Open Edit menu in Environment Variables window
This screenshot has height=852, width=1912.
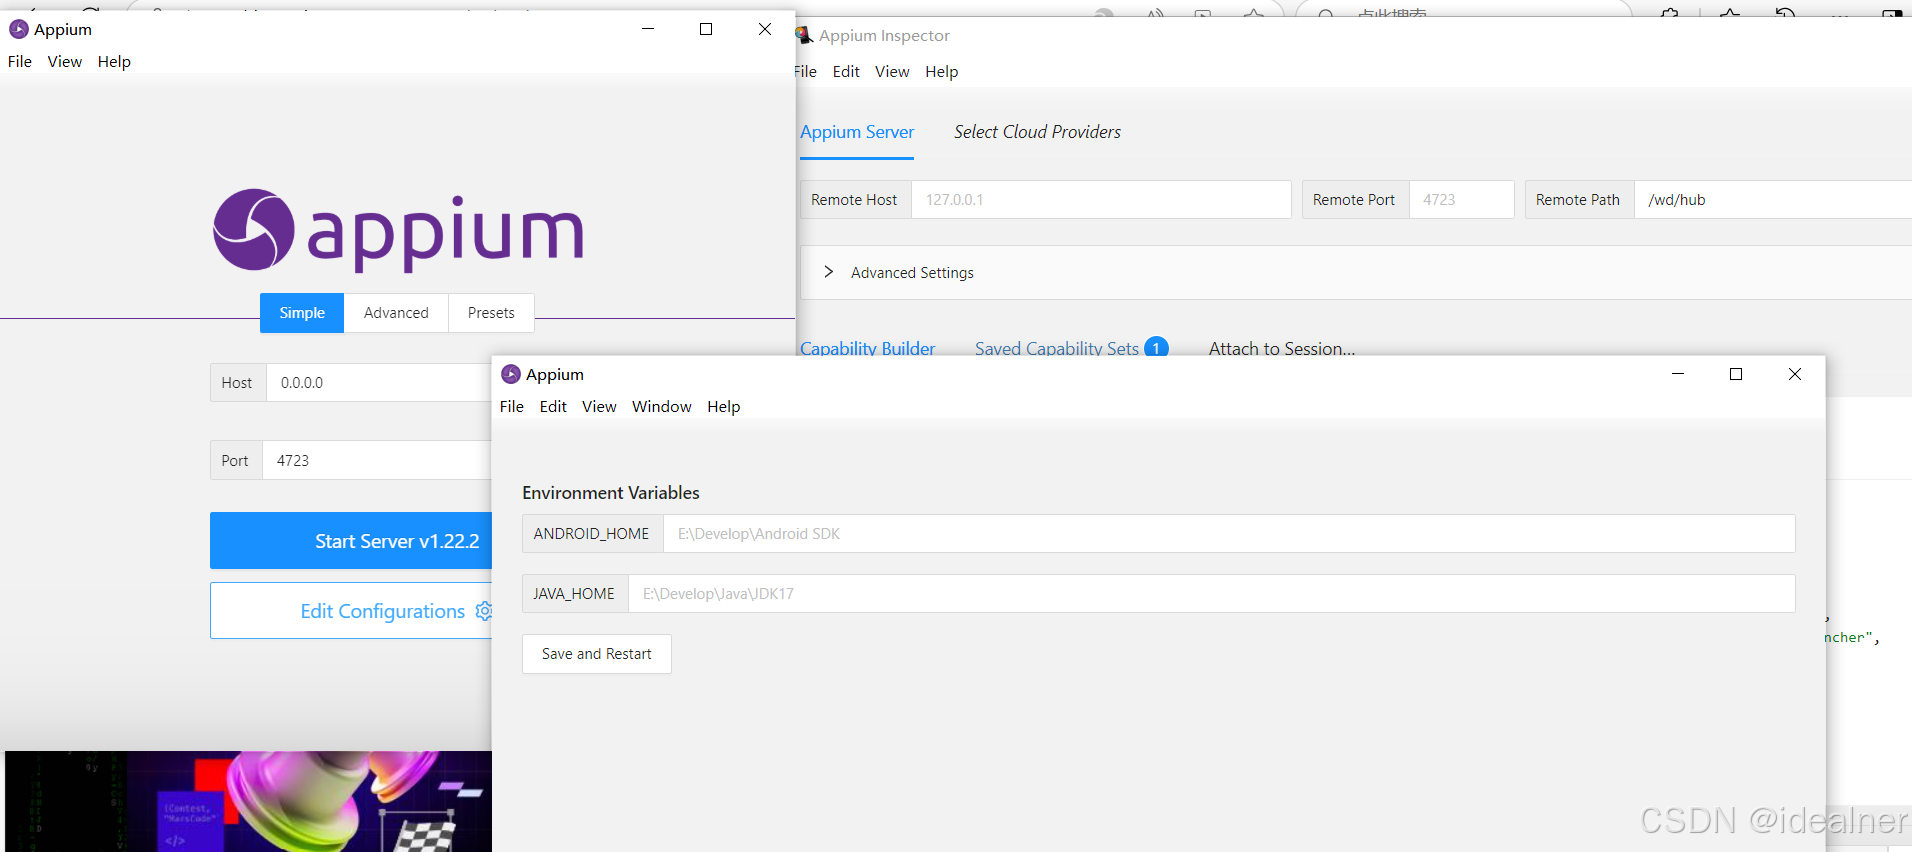coord(553,407)
